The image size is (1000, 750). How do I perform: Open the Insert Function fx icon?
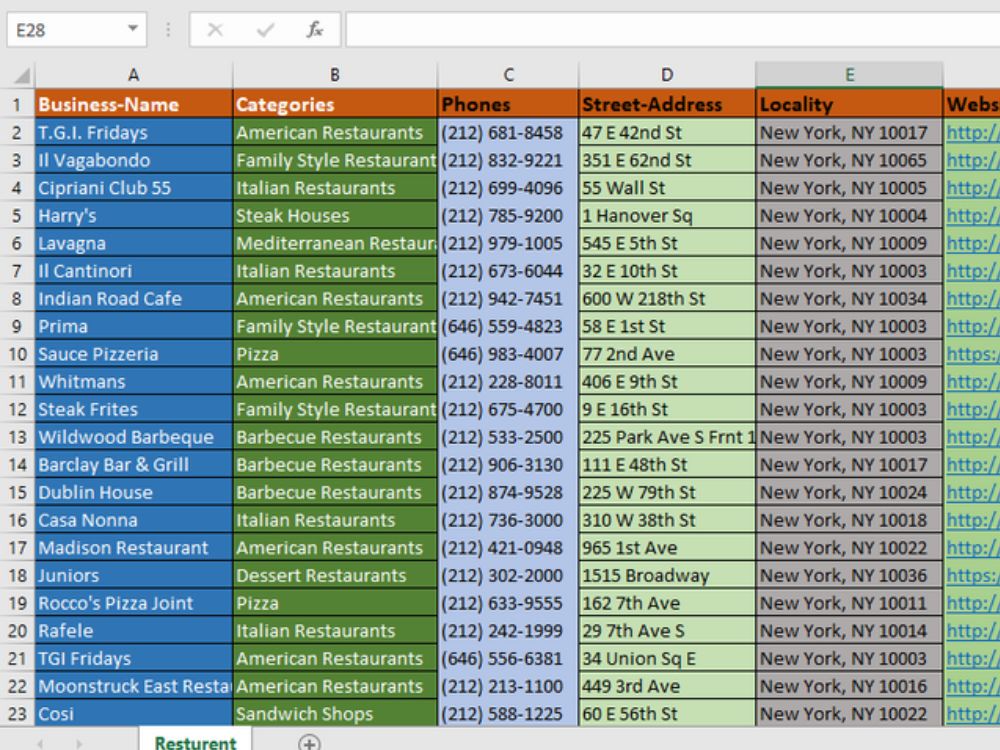(x=314, y=29)
